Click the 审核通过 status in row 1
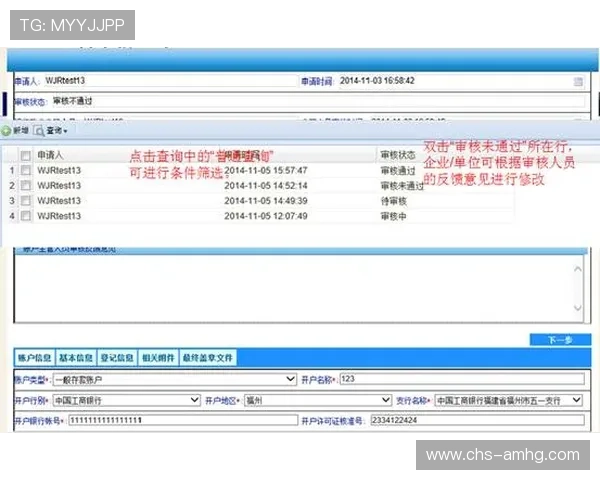Image resolution: width=600 pixels, height=480 pixels. (398, 171)
